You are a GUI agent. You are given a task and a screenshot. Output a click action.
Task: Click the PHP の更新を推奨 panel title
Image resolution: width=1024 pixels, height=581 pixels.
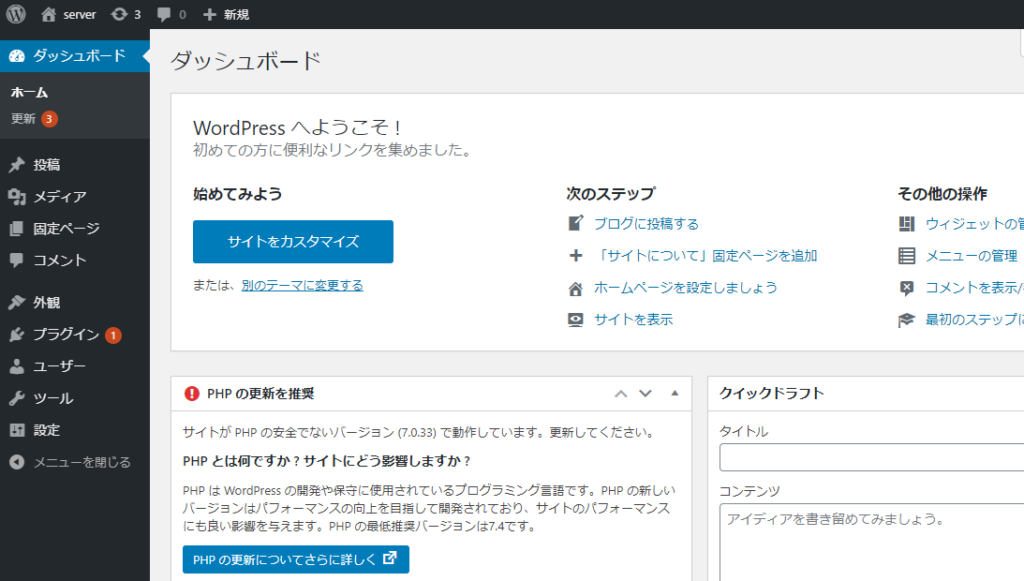[261, 394]
